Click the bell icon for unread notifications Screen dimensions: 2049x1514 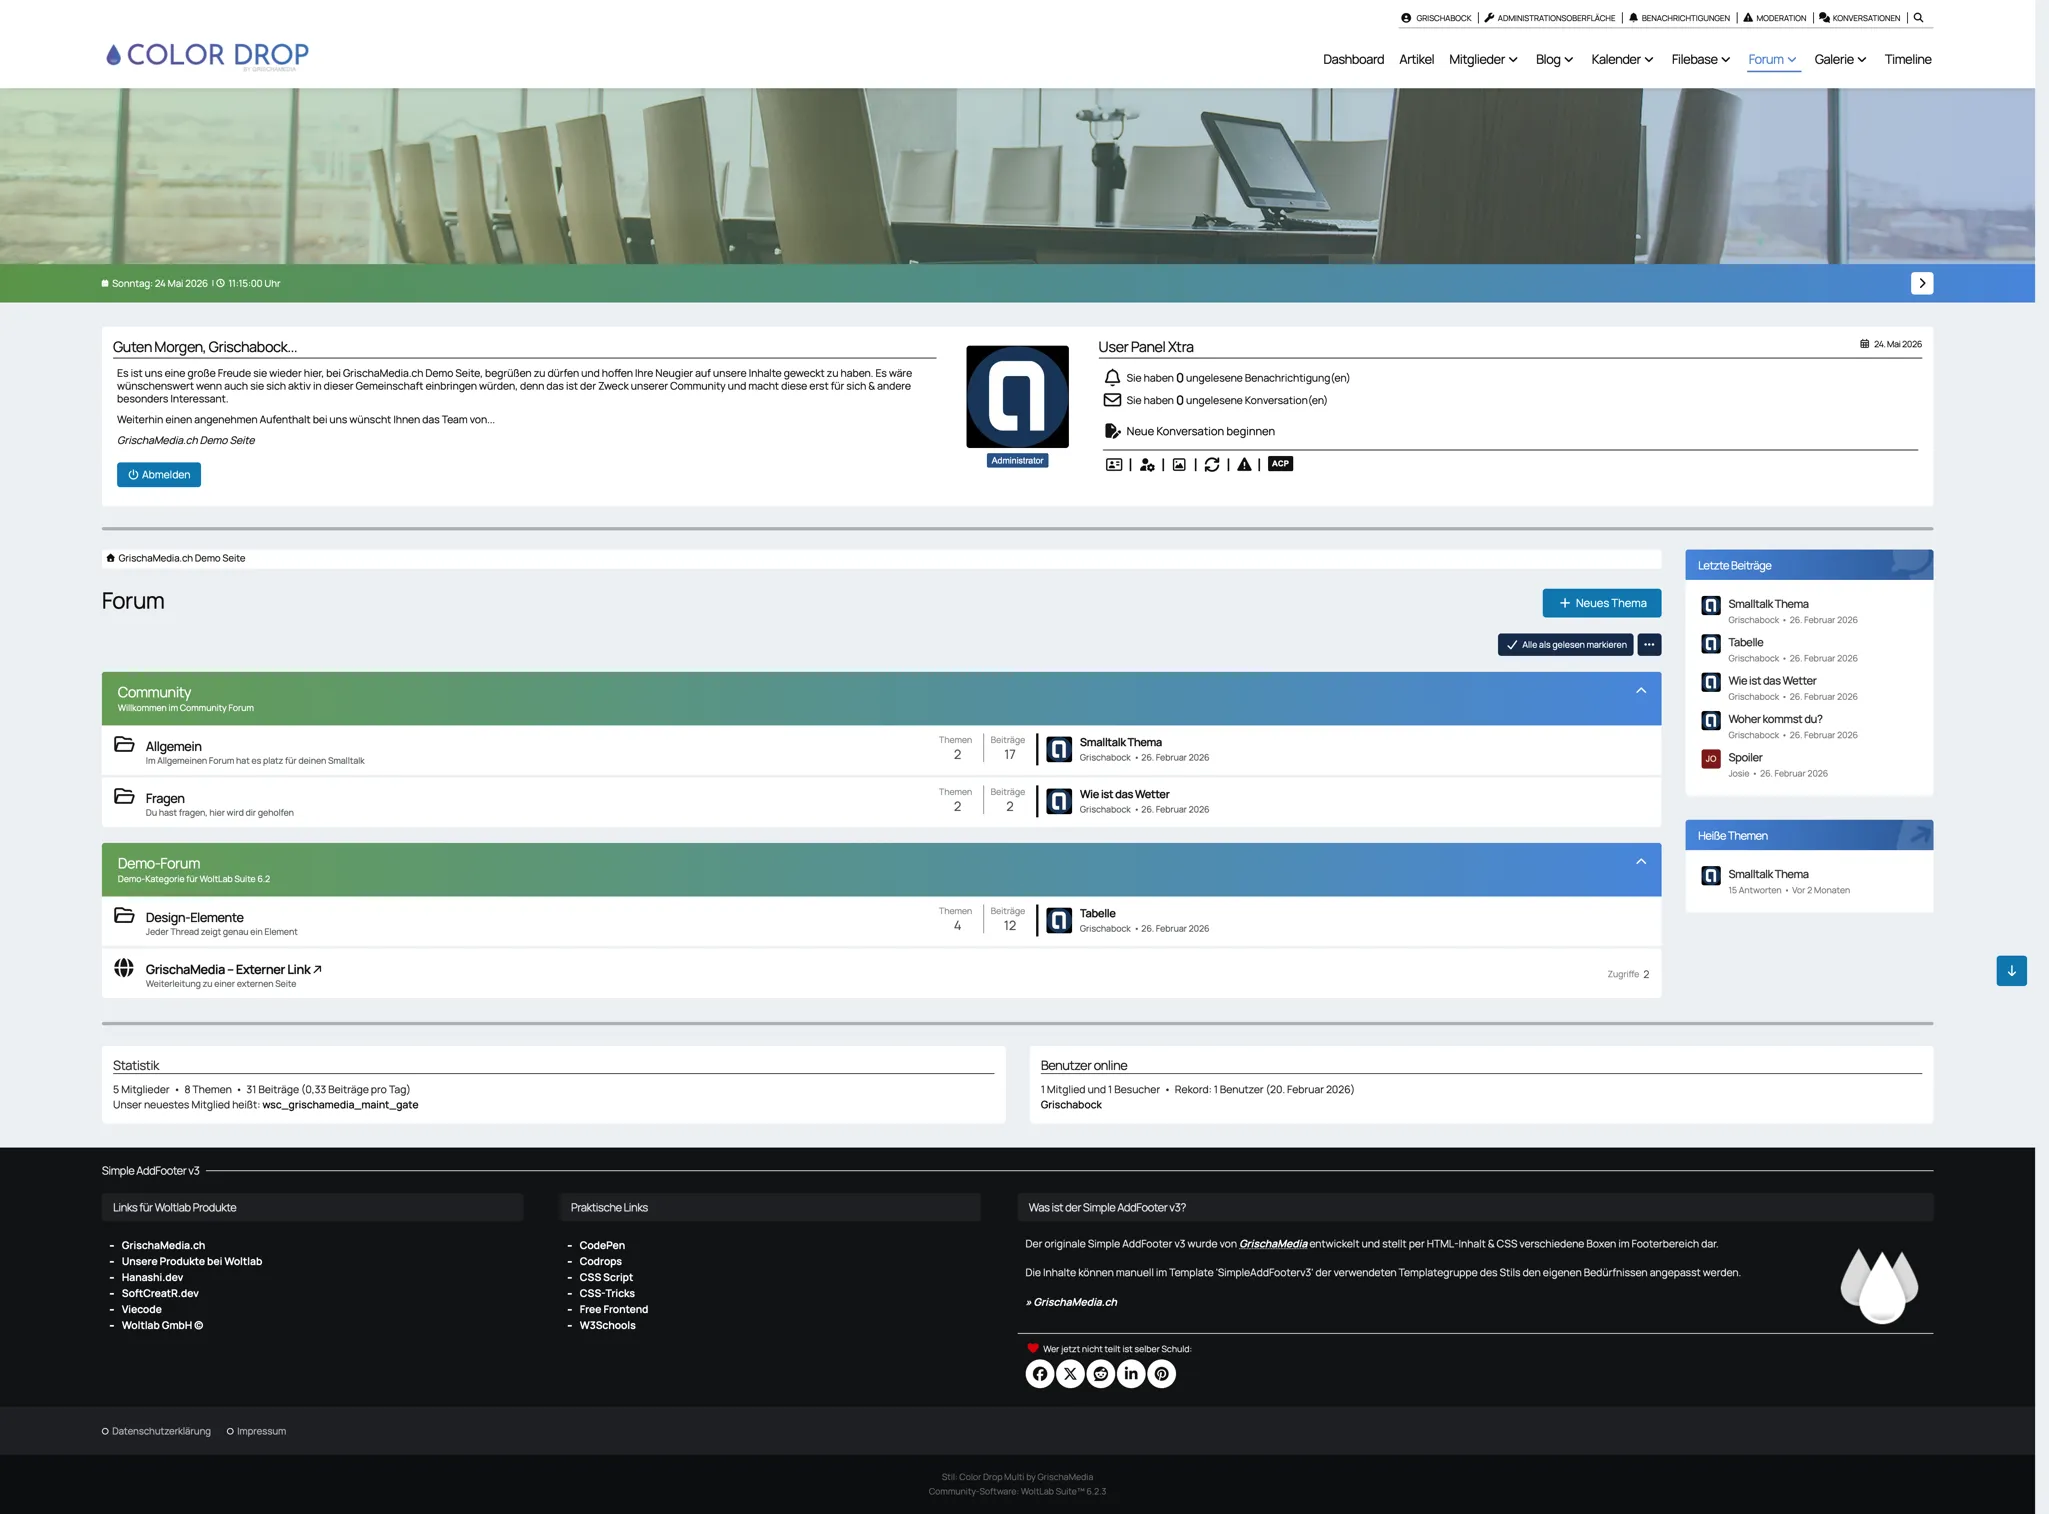point(1112,378)
